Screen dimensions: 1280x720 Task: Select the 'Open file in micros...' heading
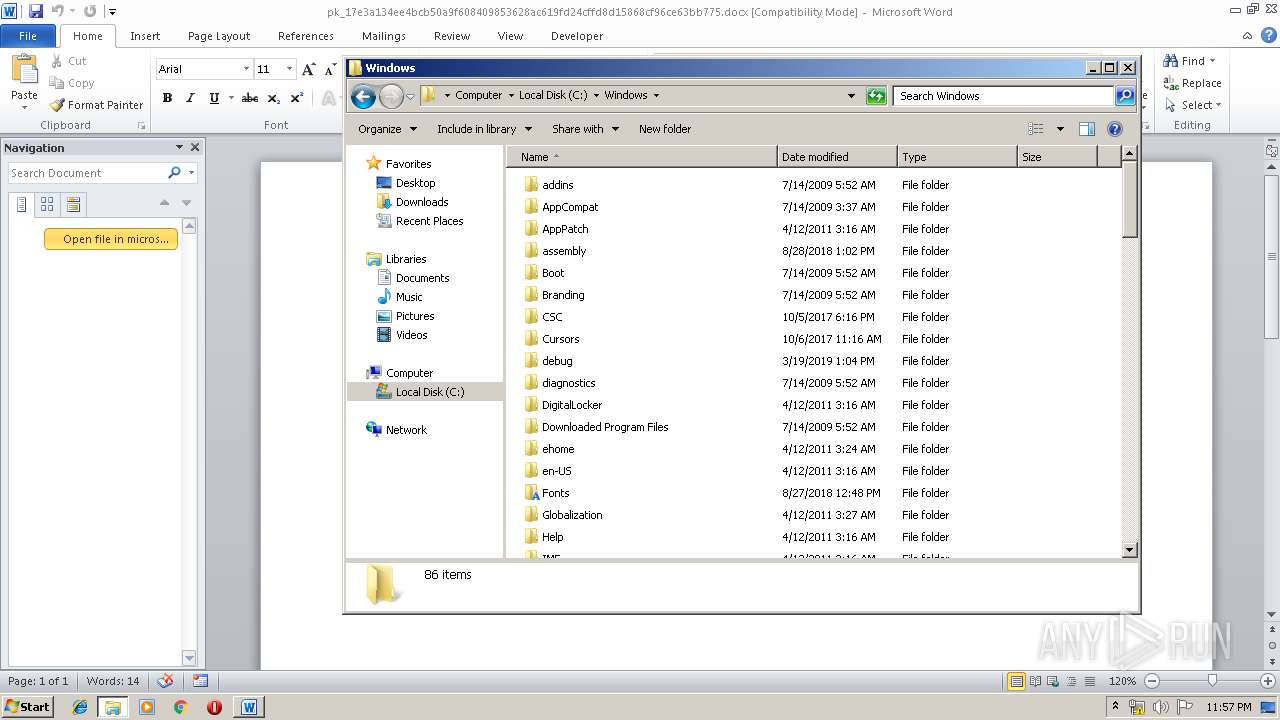[111, 239]
